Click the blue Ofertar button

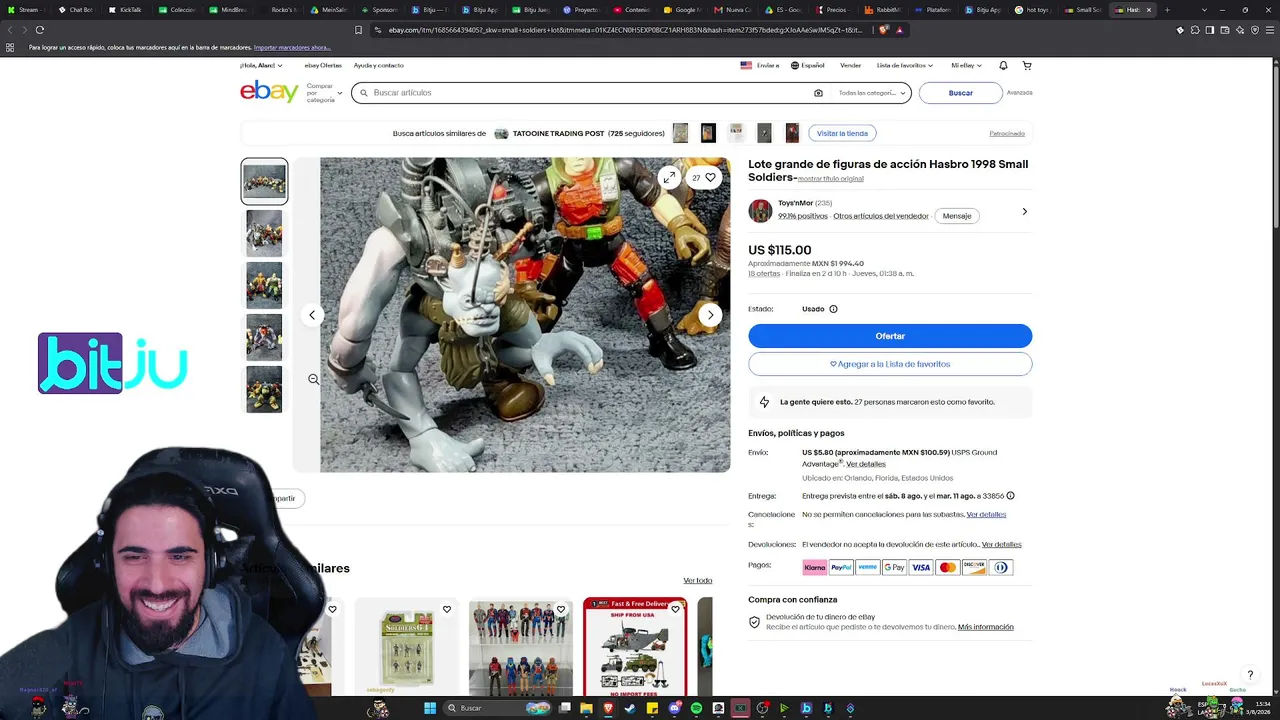pyautogui.click(x=890, y=336)
